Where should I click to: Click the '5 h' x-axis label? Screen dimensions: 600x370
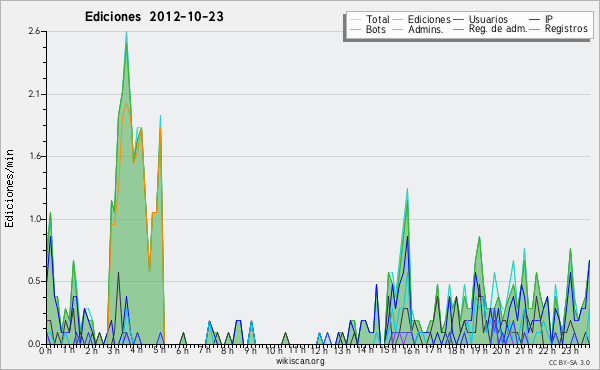coord(159,350)
